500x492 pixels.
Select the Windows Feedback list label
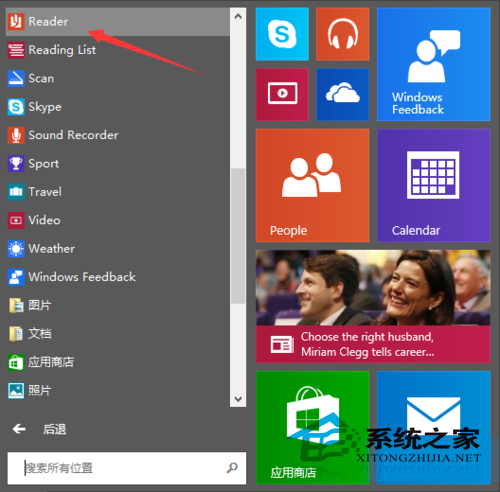tap(82, 277)
